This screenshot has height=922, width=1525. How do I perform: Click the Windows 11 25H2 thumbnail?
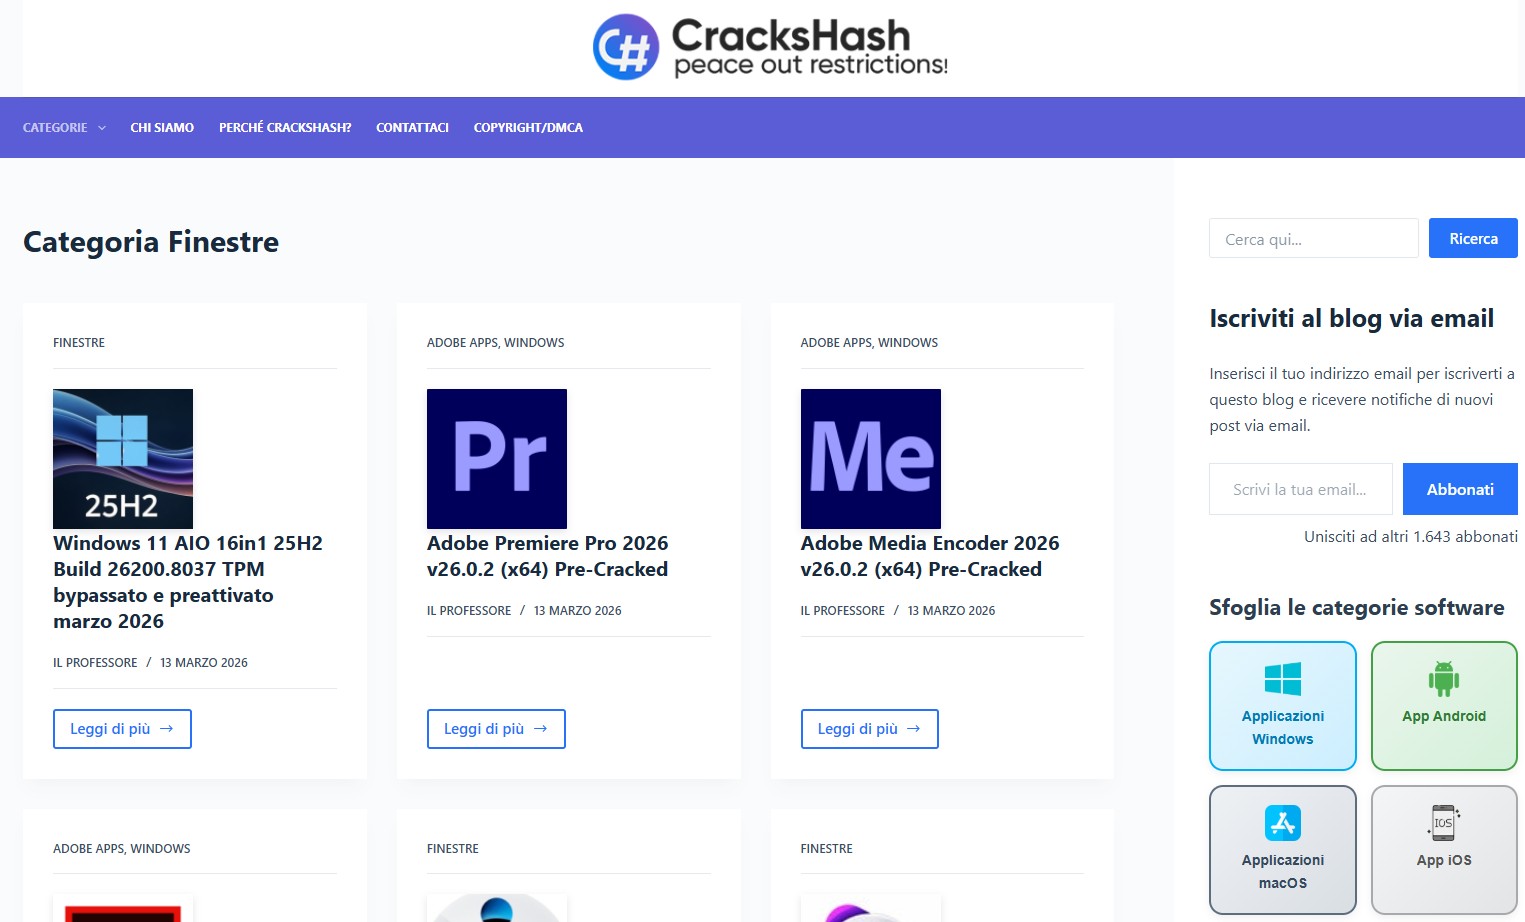tap(123, 459)
